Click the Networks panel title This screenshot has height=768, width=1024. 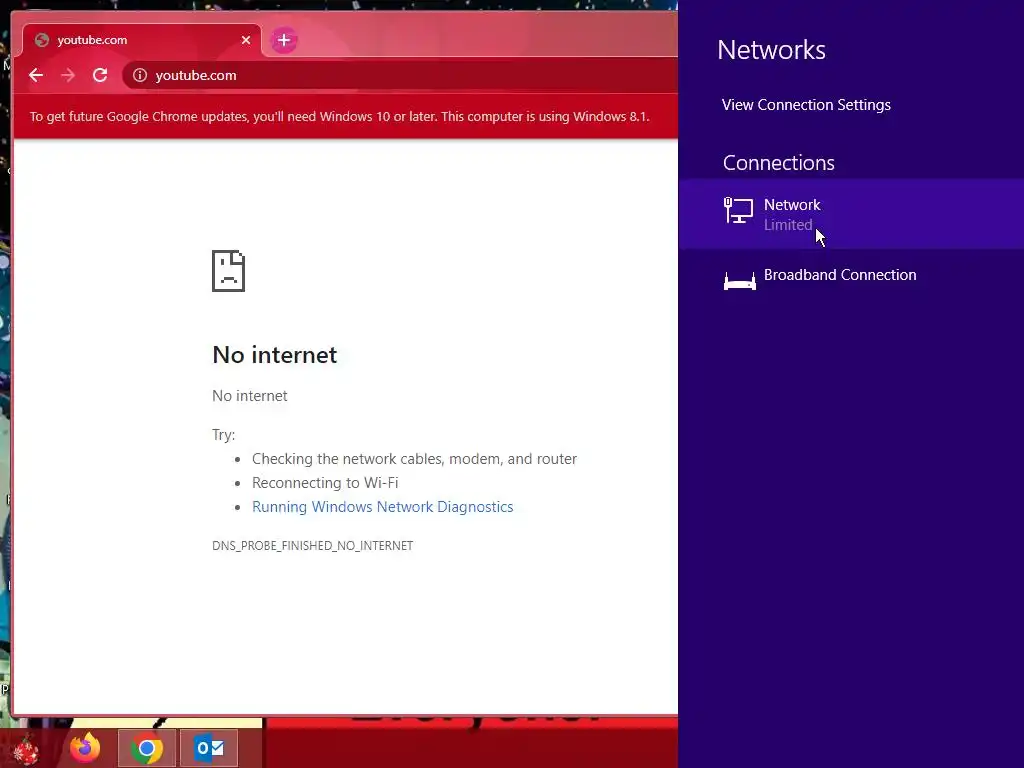pos(771,50)
